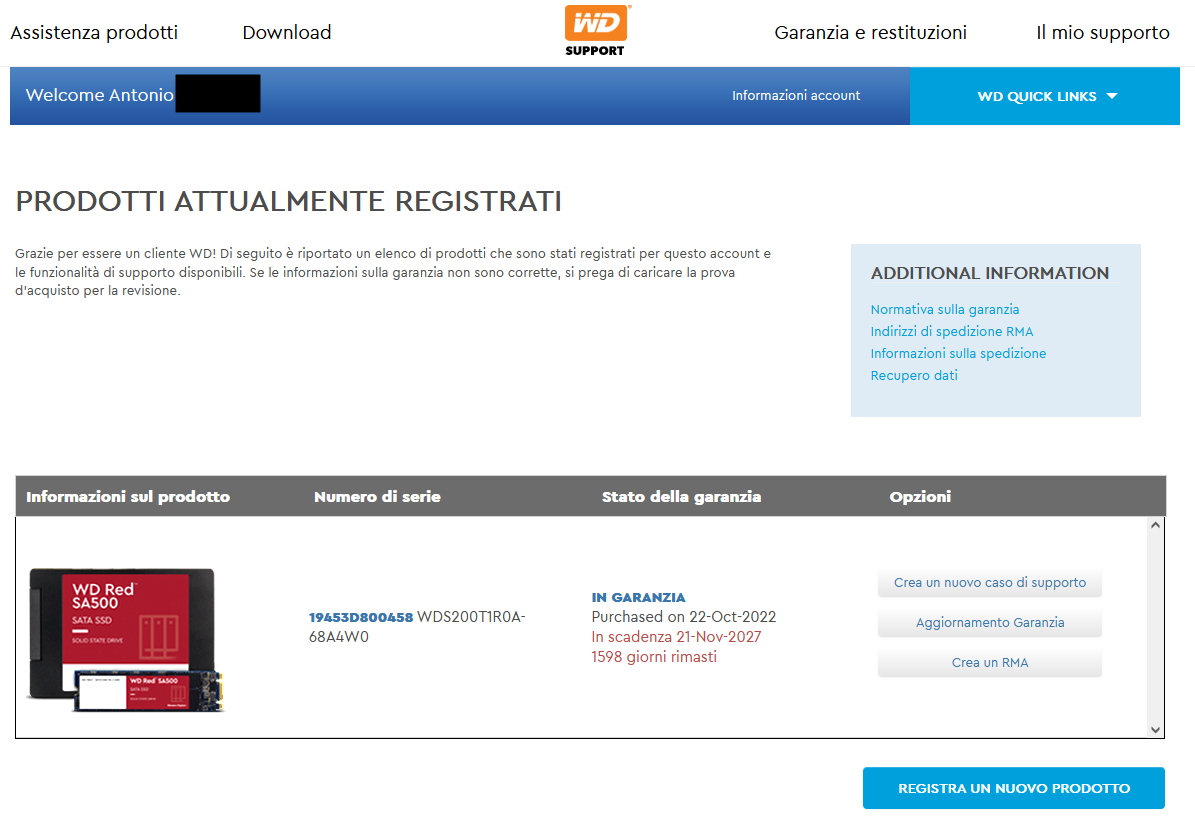Open serial number 19453D800458 link
Viewport: 1195px width, 839px height.
360,617
